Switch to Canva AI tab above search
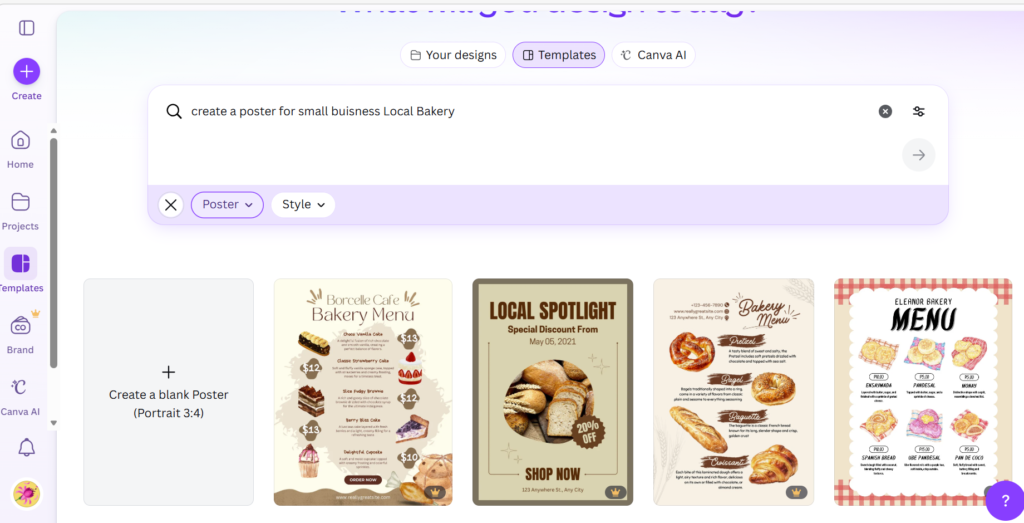 [x=653, y=55]
